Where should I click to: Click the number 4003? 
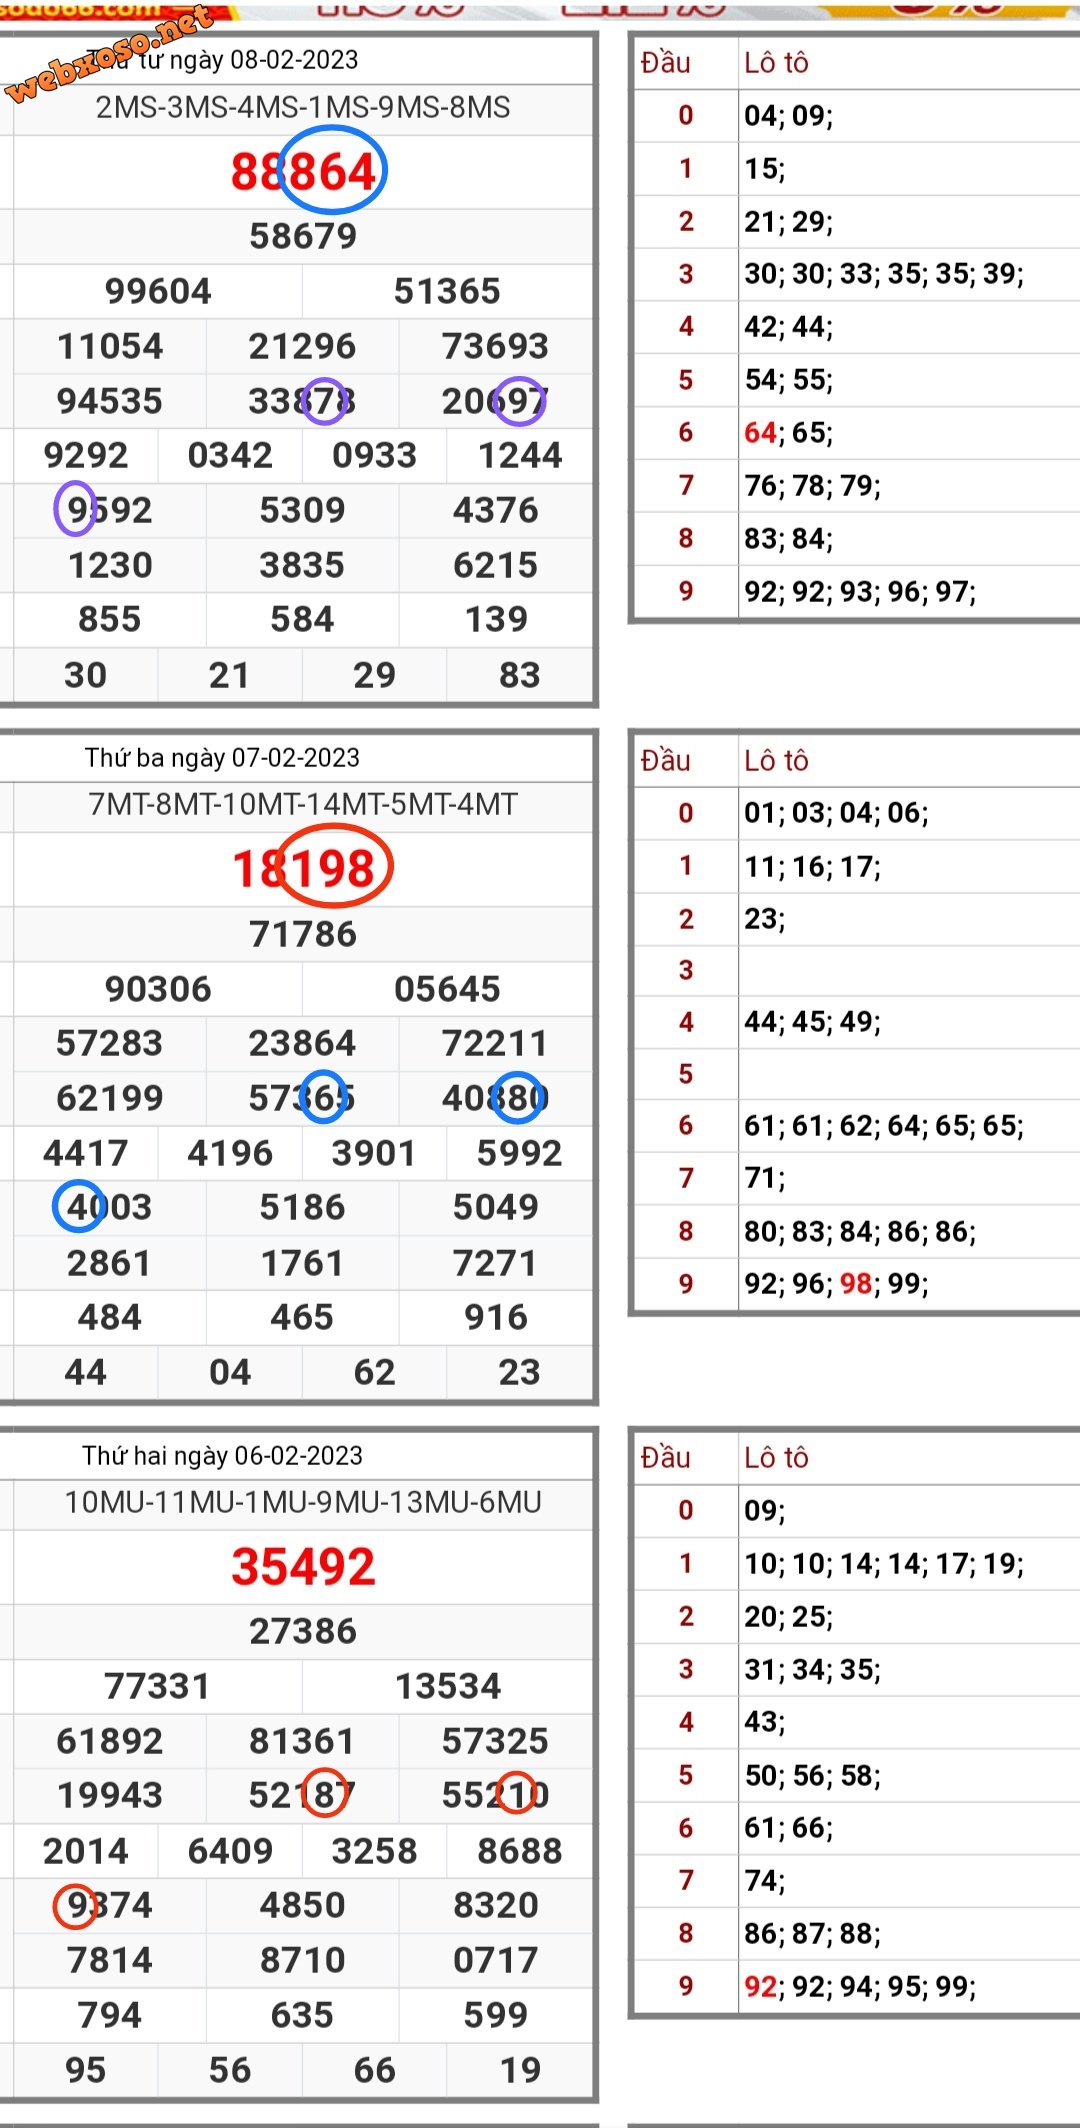[x=110, y=1207]
